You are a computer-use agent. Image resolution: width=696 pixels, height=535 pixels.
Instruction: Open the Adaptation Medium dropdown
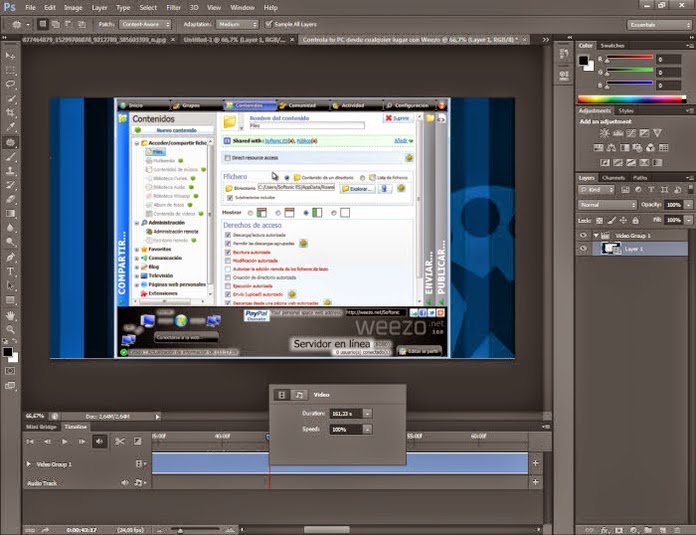click(x=237, y=24)
